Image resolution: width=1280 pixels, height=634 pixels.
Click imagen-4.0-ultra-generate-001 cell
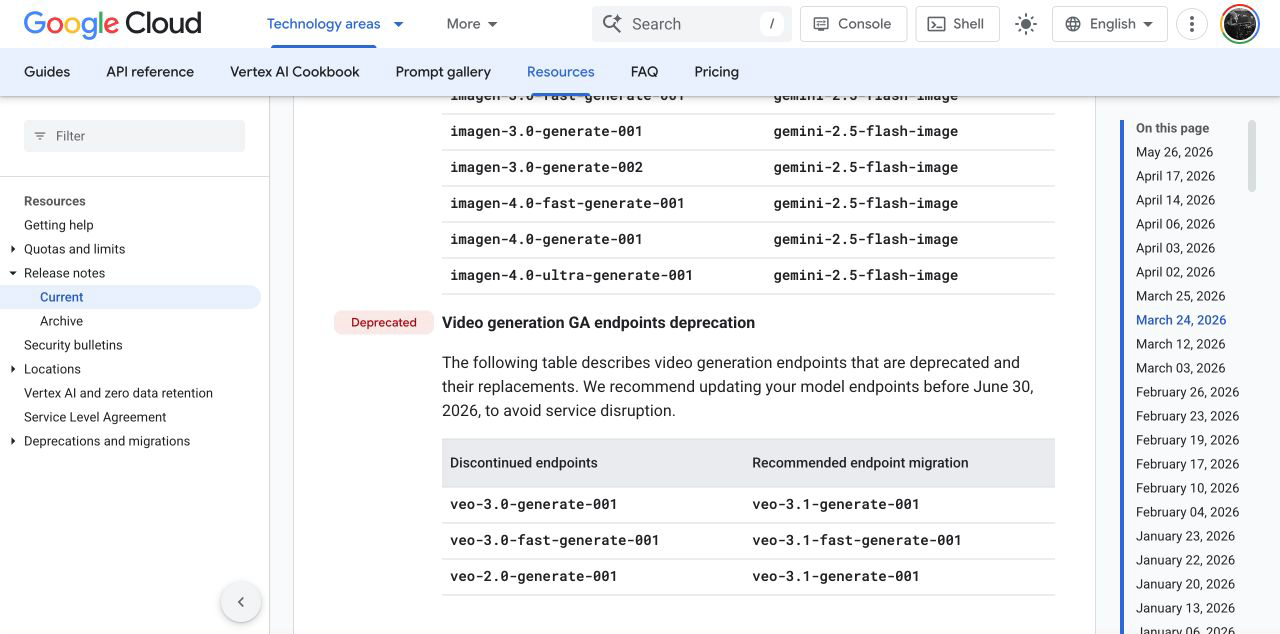click(572, 275)
